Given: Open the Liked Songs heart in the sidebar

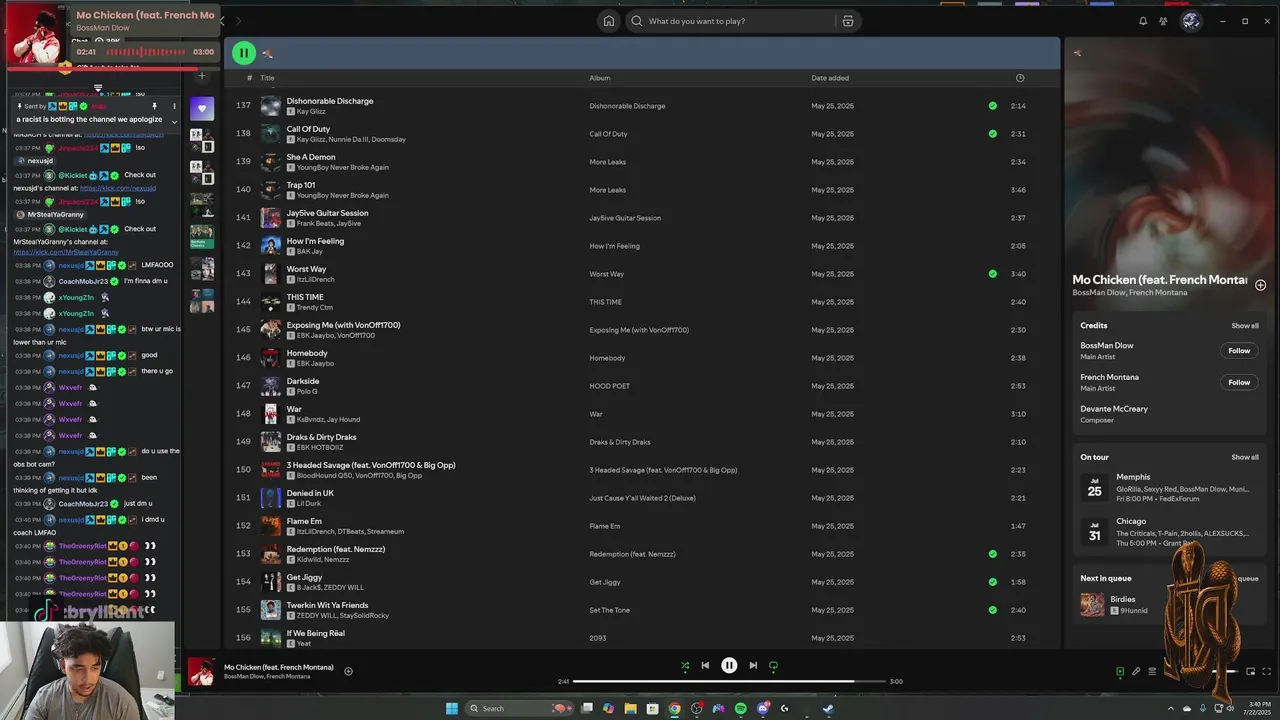Looking at the screenshot, I should point(202,108).
